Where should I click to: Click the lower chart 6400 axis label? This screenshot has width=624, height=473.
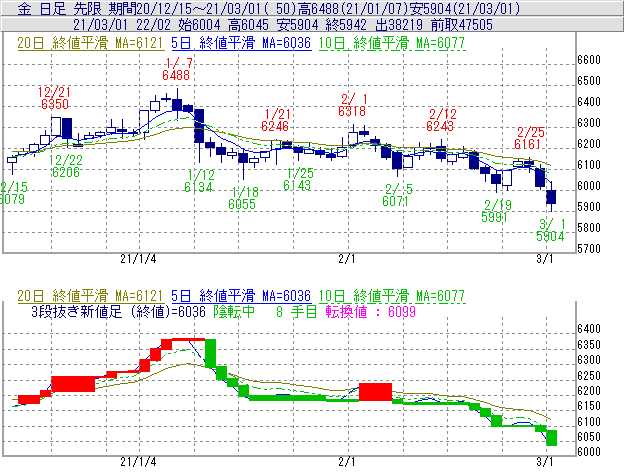tap(589, 329)
